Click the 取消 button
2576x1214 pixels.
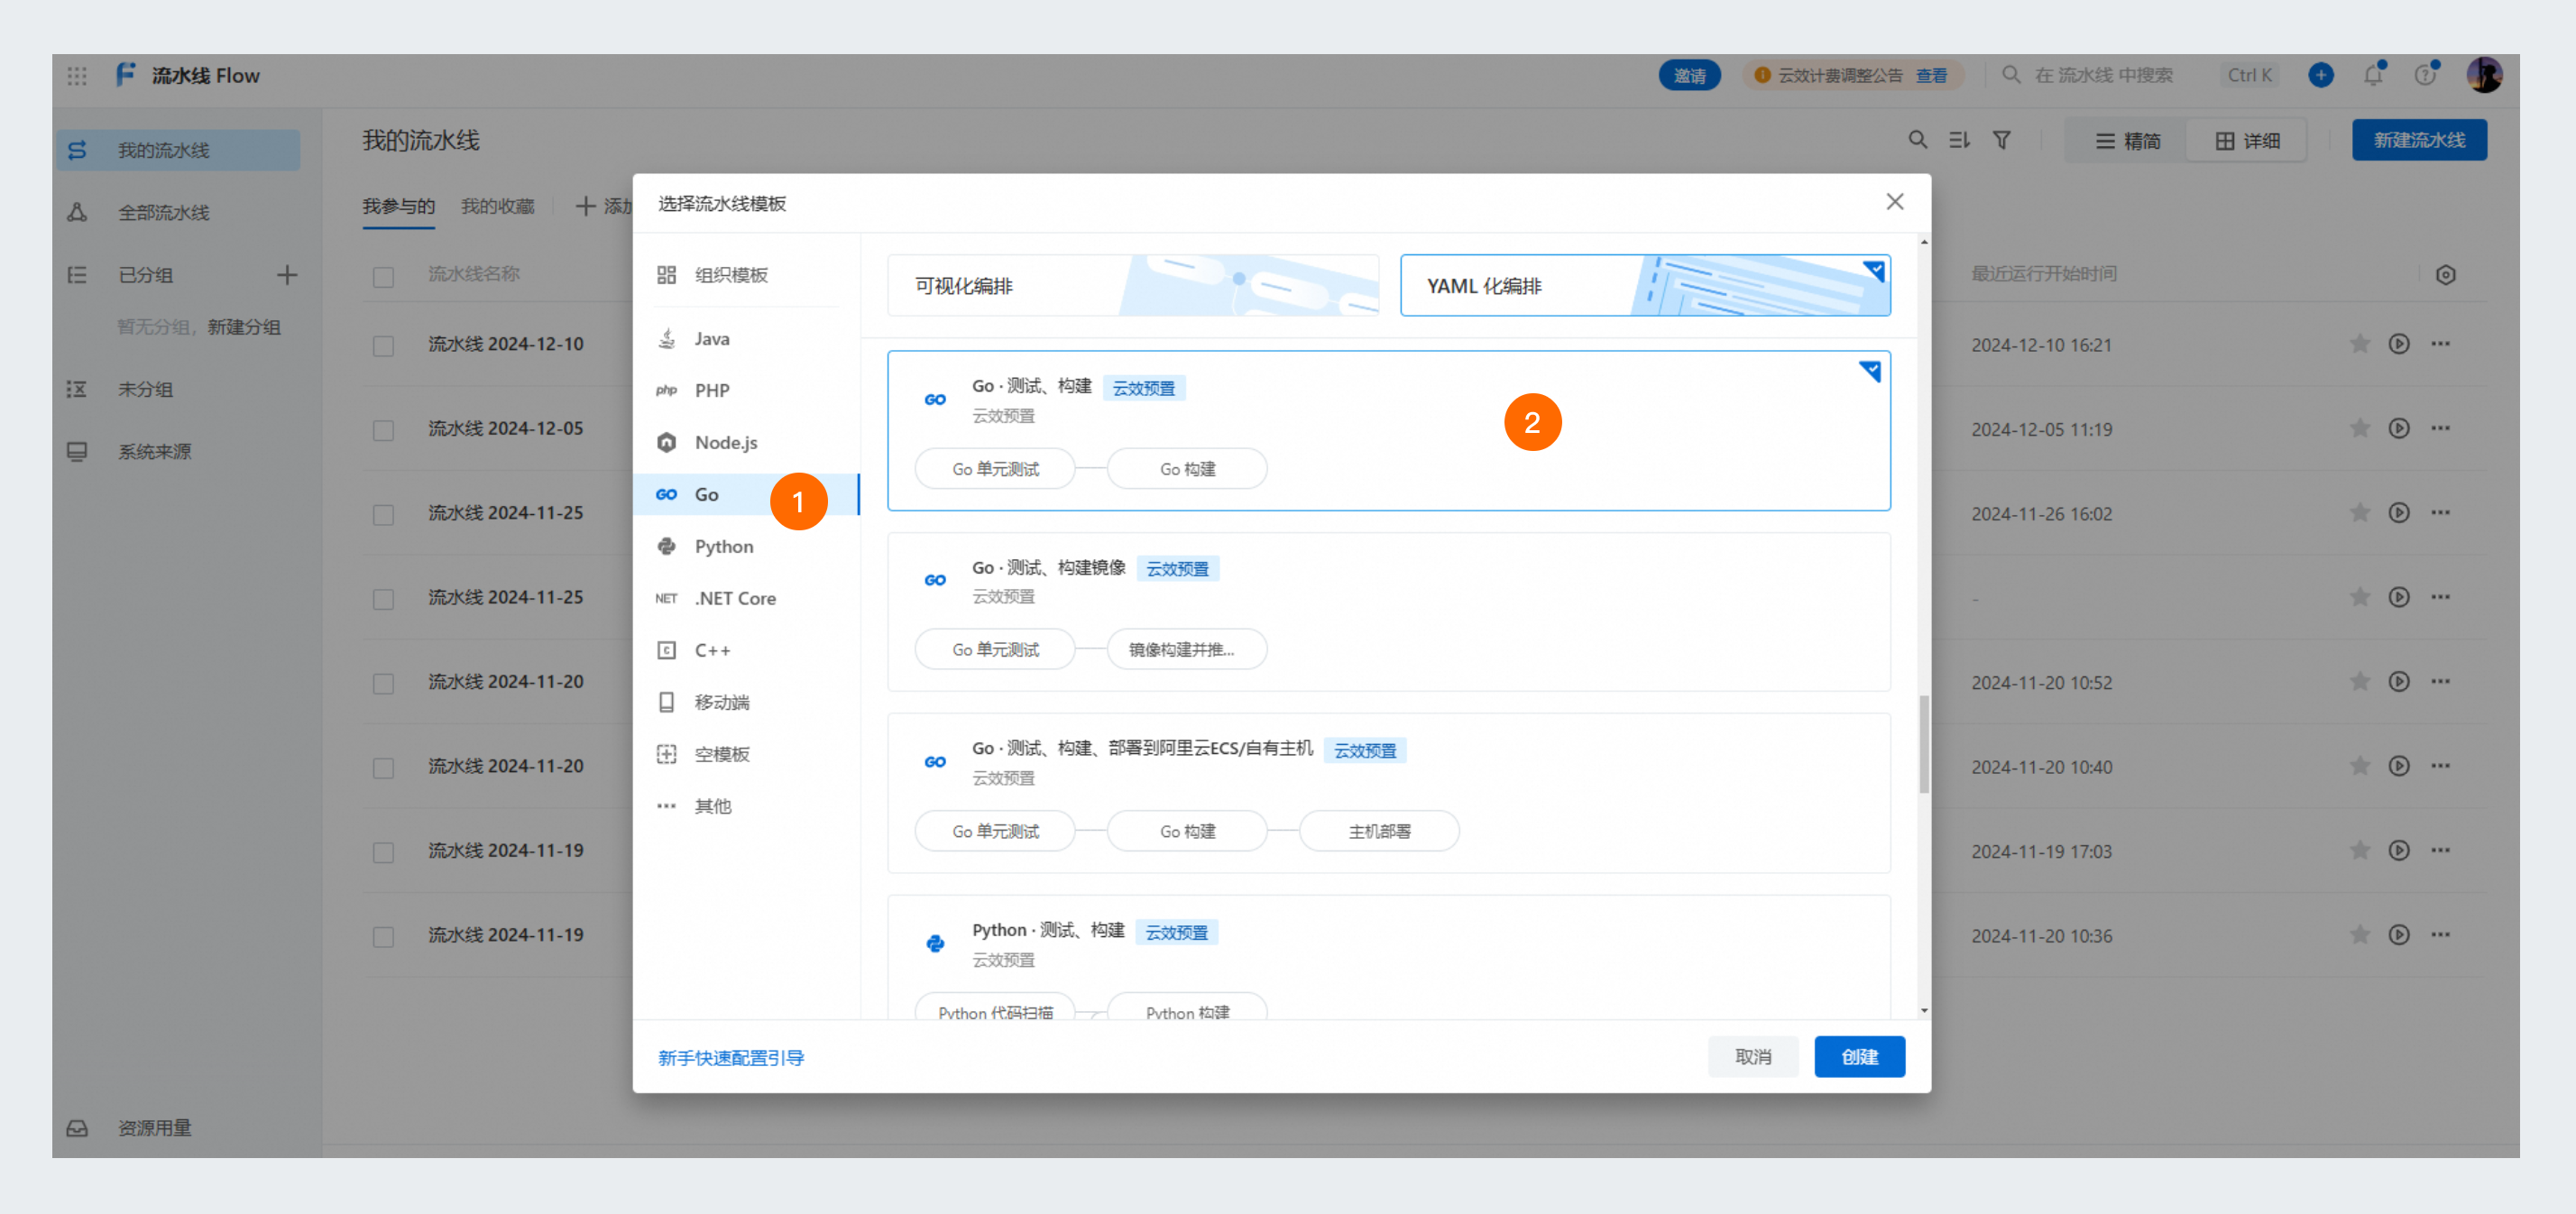pos(1752,1057)
